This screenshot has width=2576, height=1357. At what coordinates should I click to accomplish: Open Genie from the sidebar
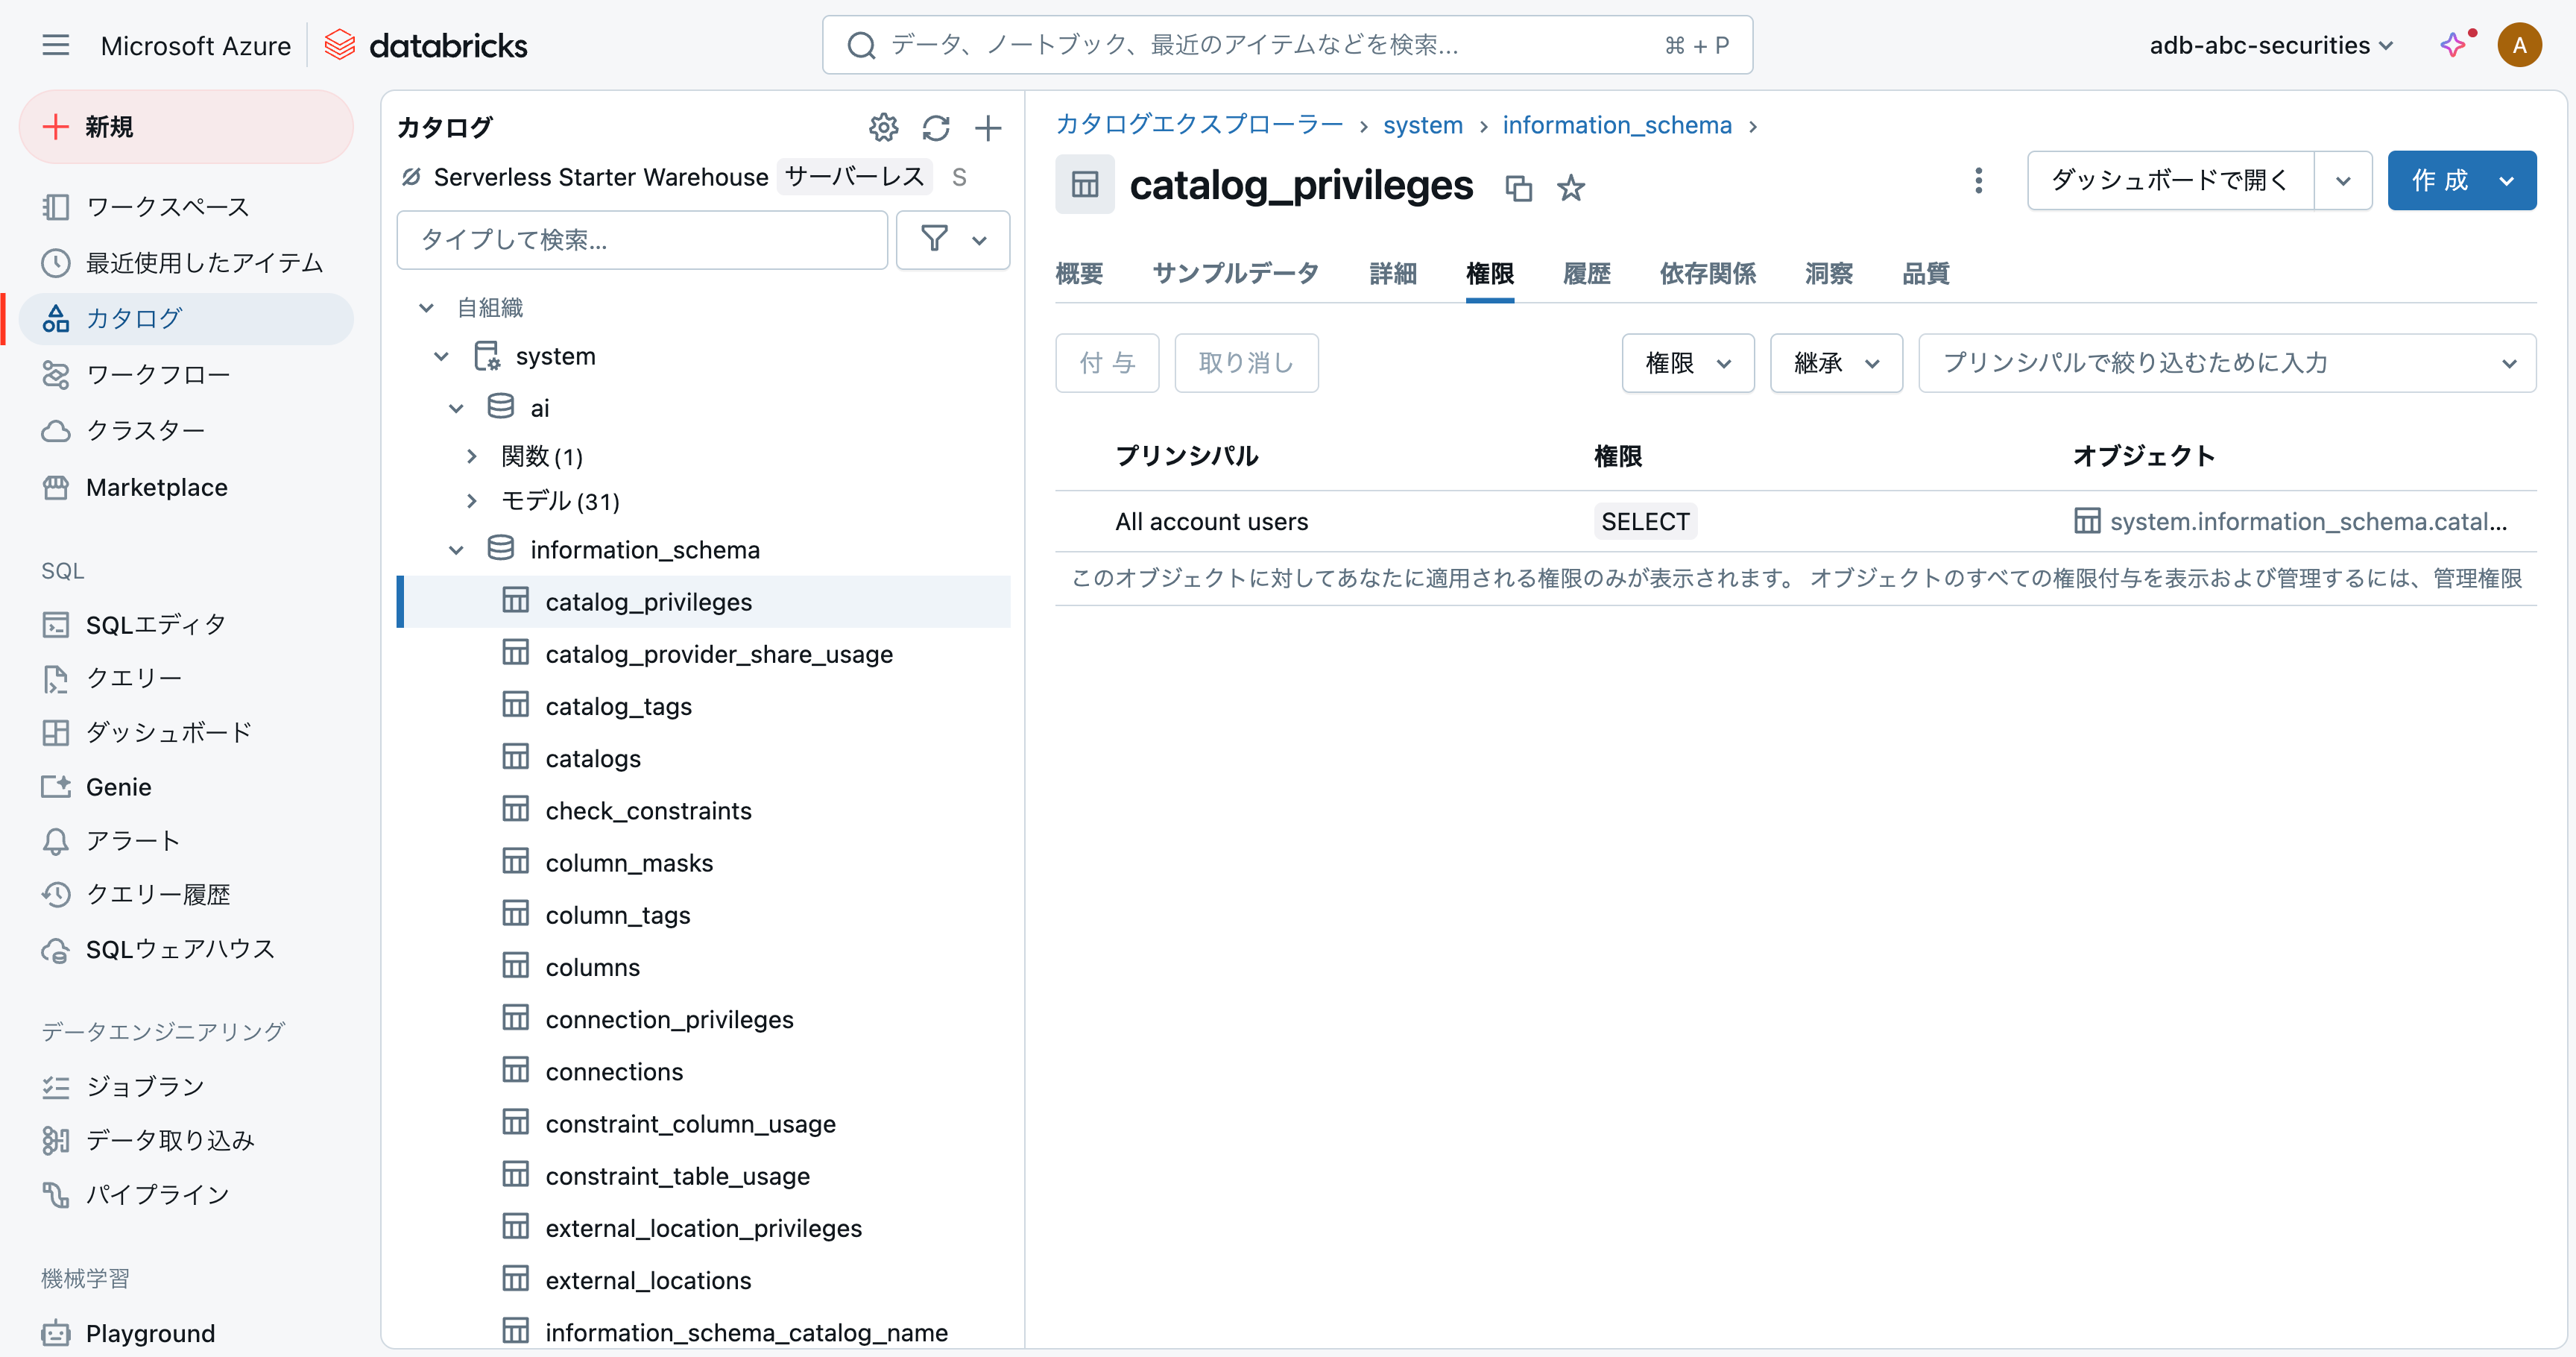coord(118,787)
